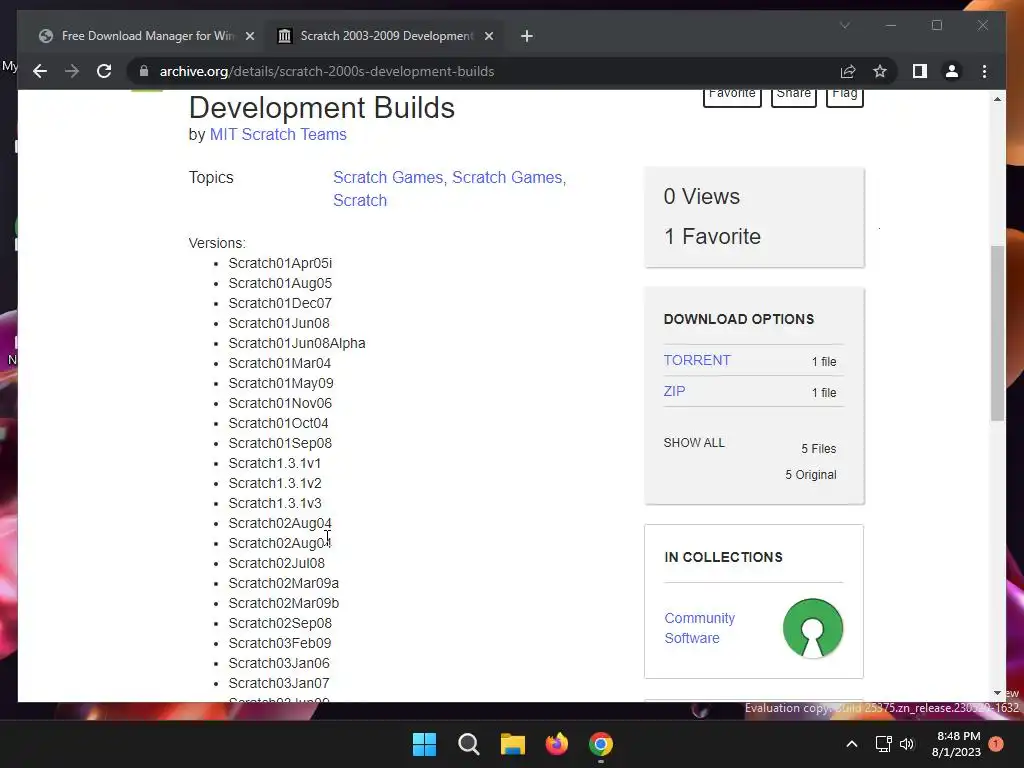
Task: Go back with the browser back arrow
Action: (40, 71)
